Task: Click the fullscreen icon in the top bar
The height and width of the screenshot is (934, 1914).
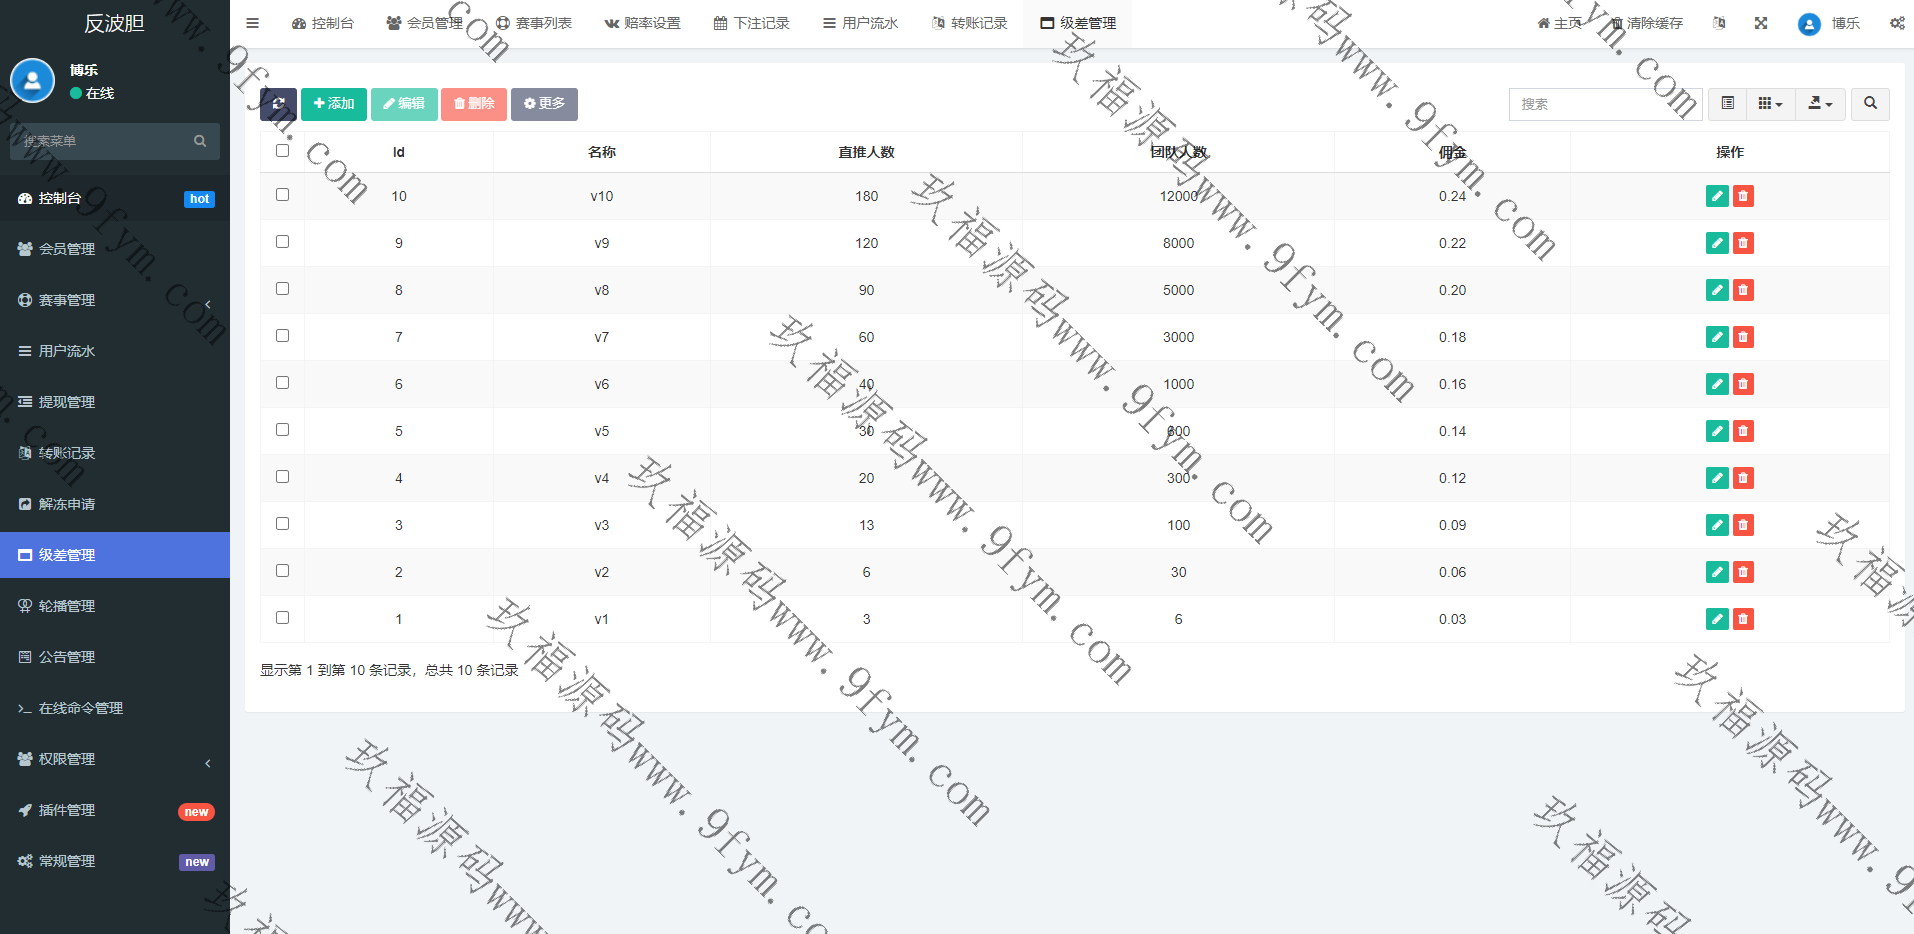Action: [x=1761, y=23]
